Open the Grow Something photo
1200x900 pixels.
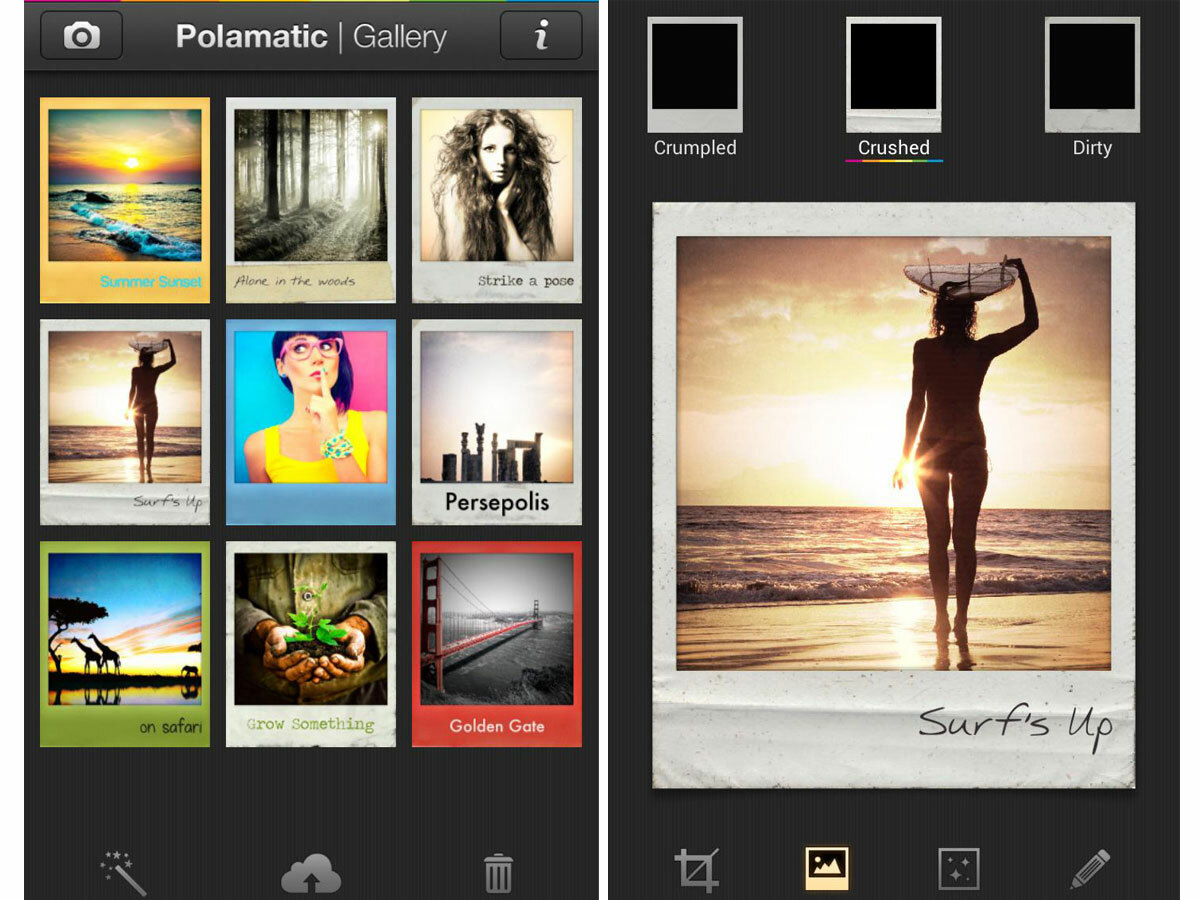[x=311, y=644]
